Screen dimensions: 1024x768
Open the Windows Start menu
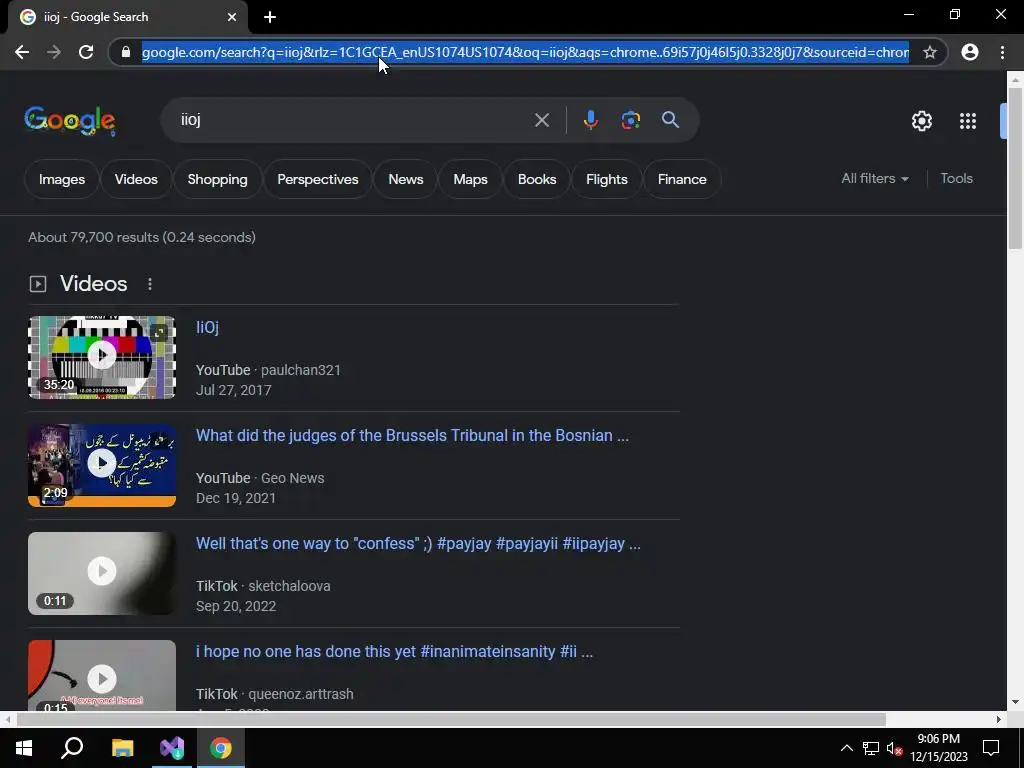[24, 748]
